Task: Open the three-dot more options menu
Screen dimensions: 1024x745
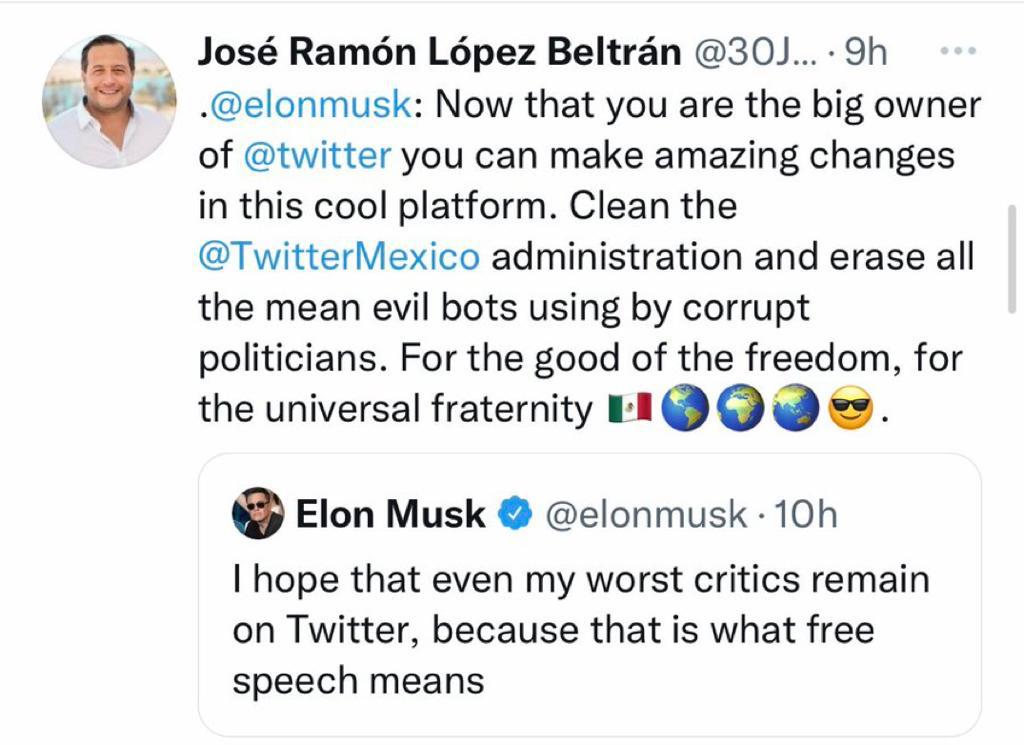Action: (957, 50)
